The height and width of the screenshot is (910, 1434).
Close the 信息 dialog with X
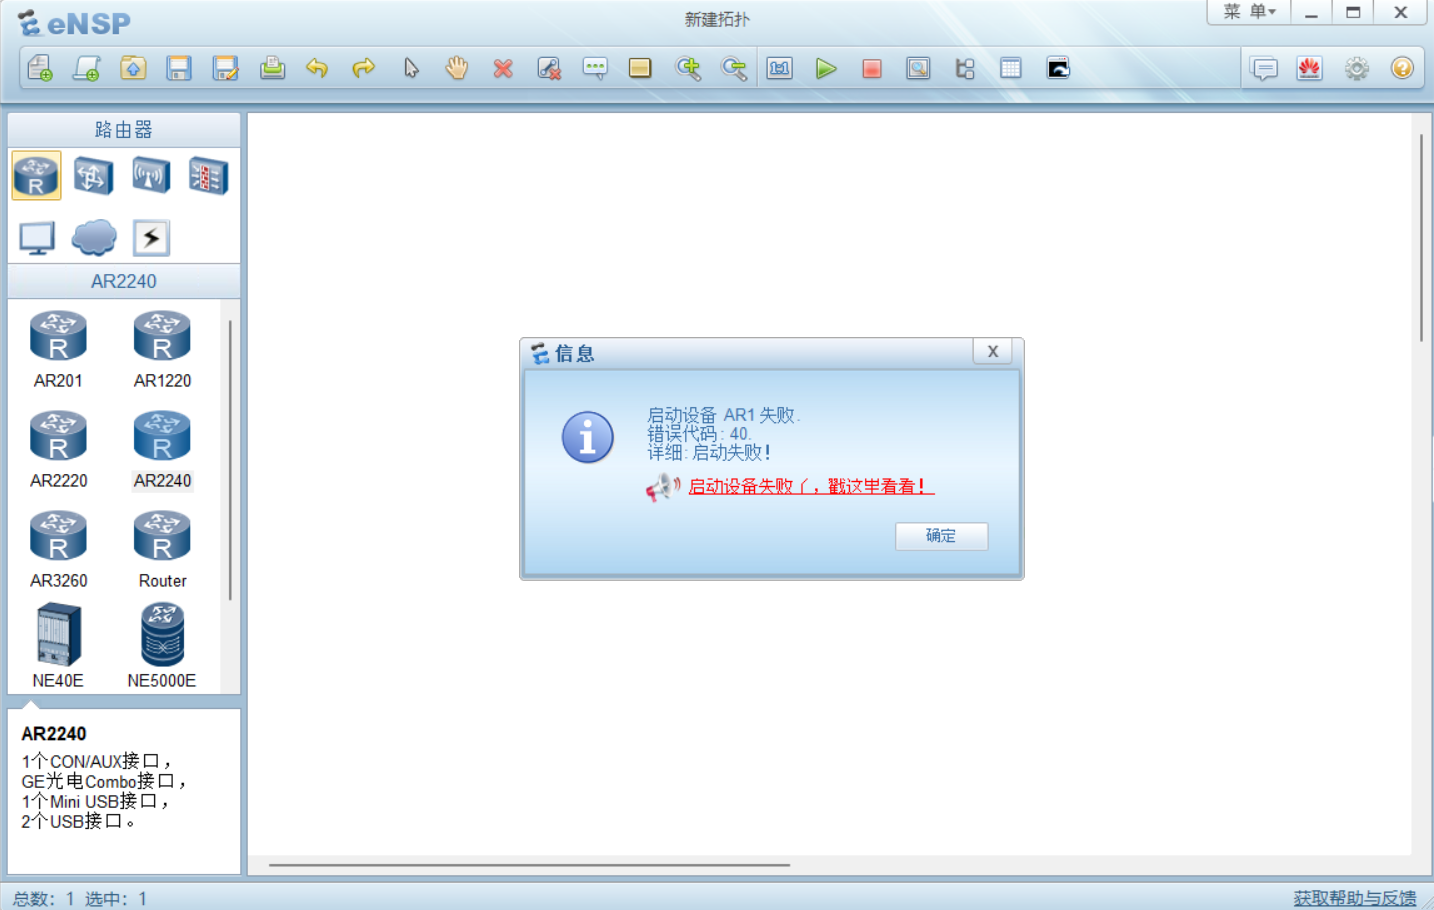[x=993, y=351]
